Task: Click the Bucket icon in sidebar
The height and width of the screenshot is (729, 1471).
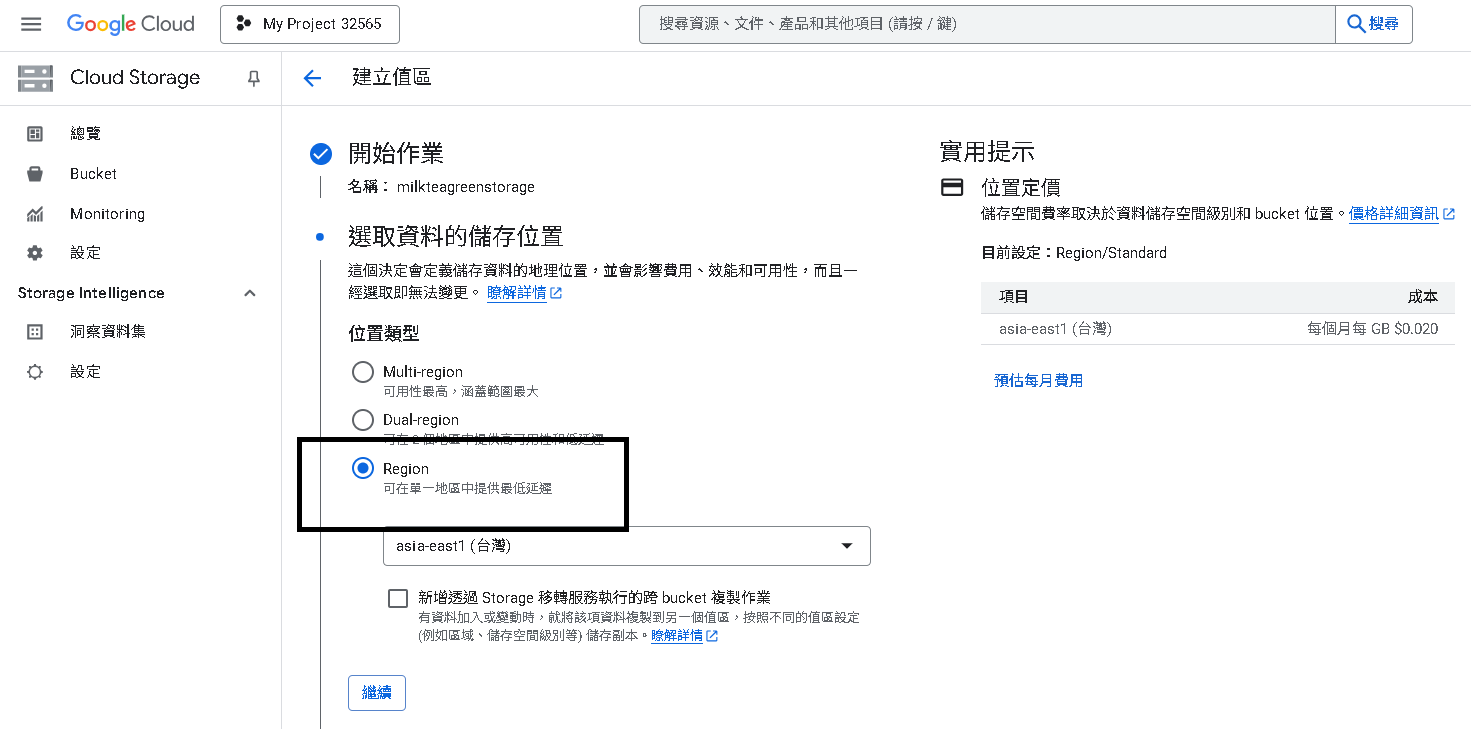Action: (x=35, y=174)
